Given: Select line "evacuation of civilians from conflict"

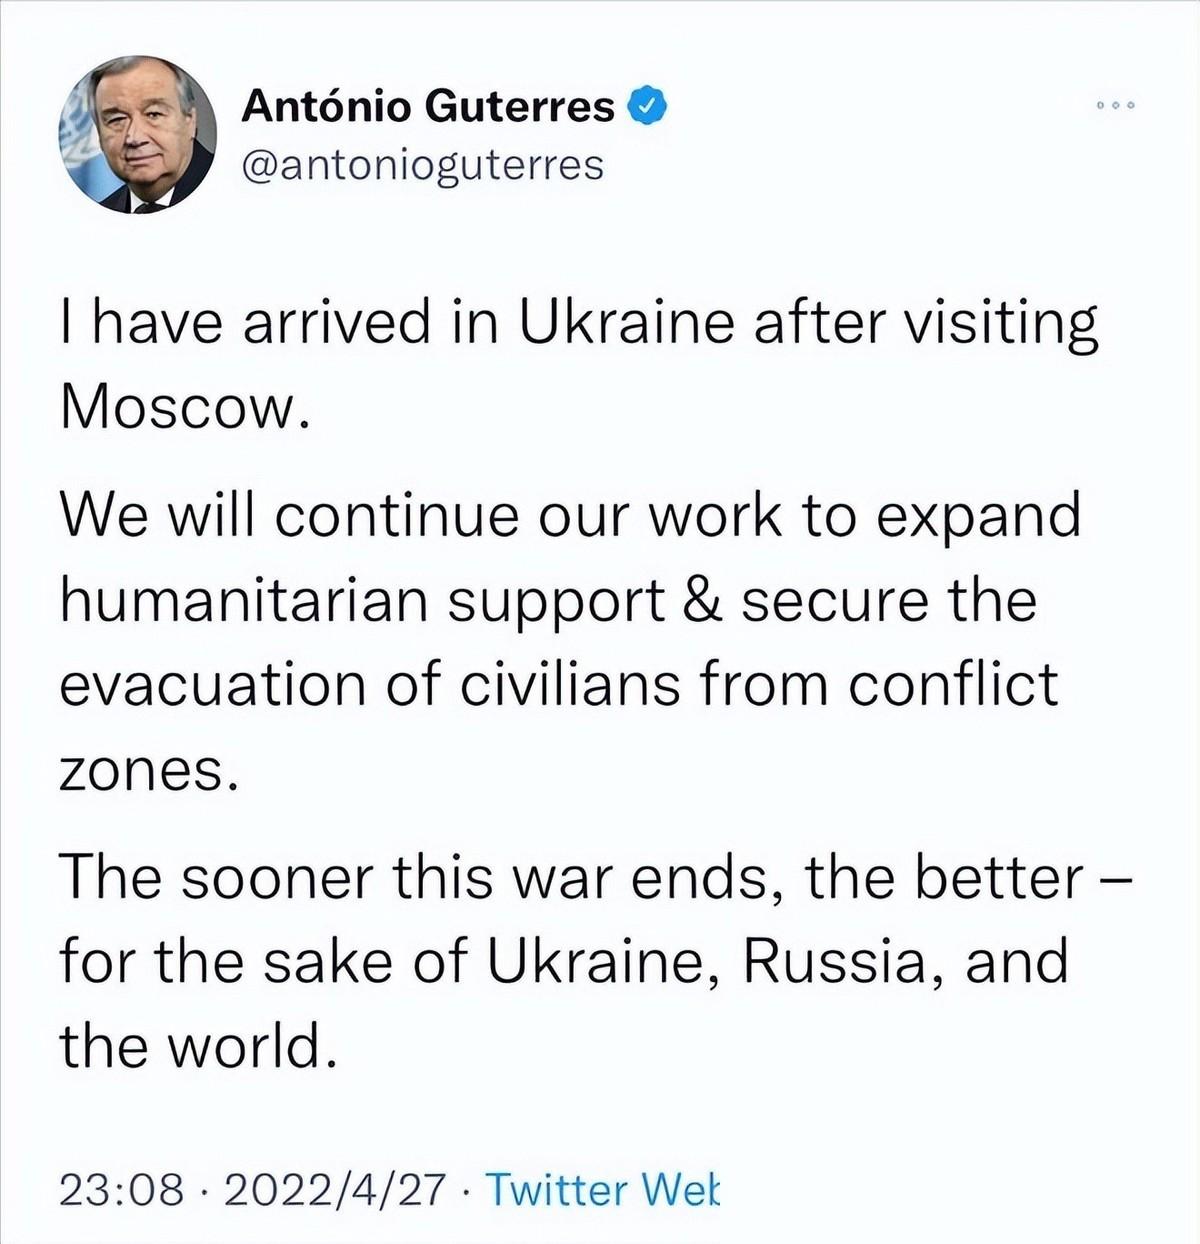Looking at the screenshot, I should click(x=559, y=685).
